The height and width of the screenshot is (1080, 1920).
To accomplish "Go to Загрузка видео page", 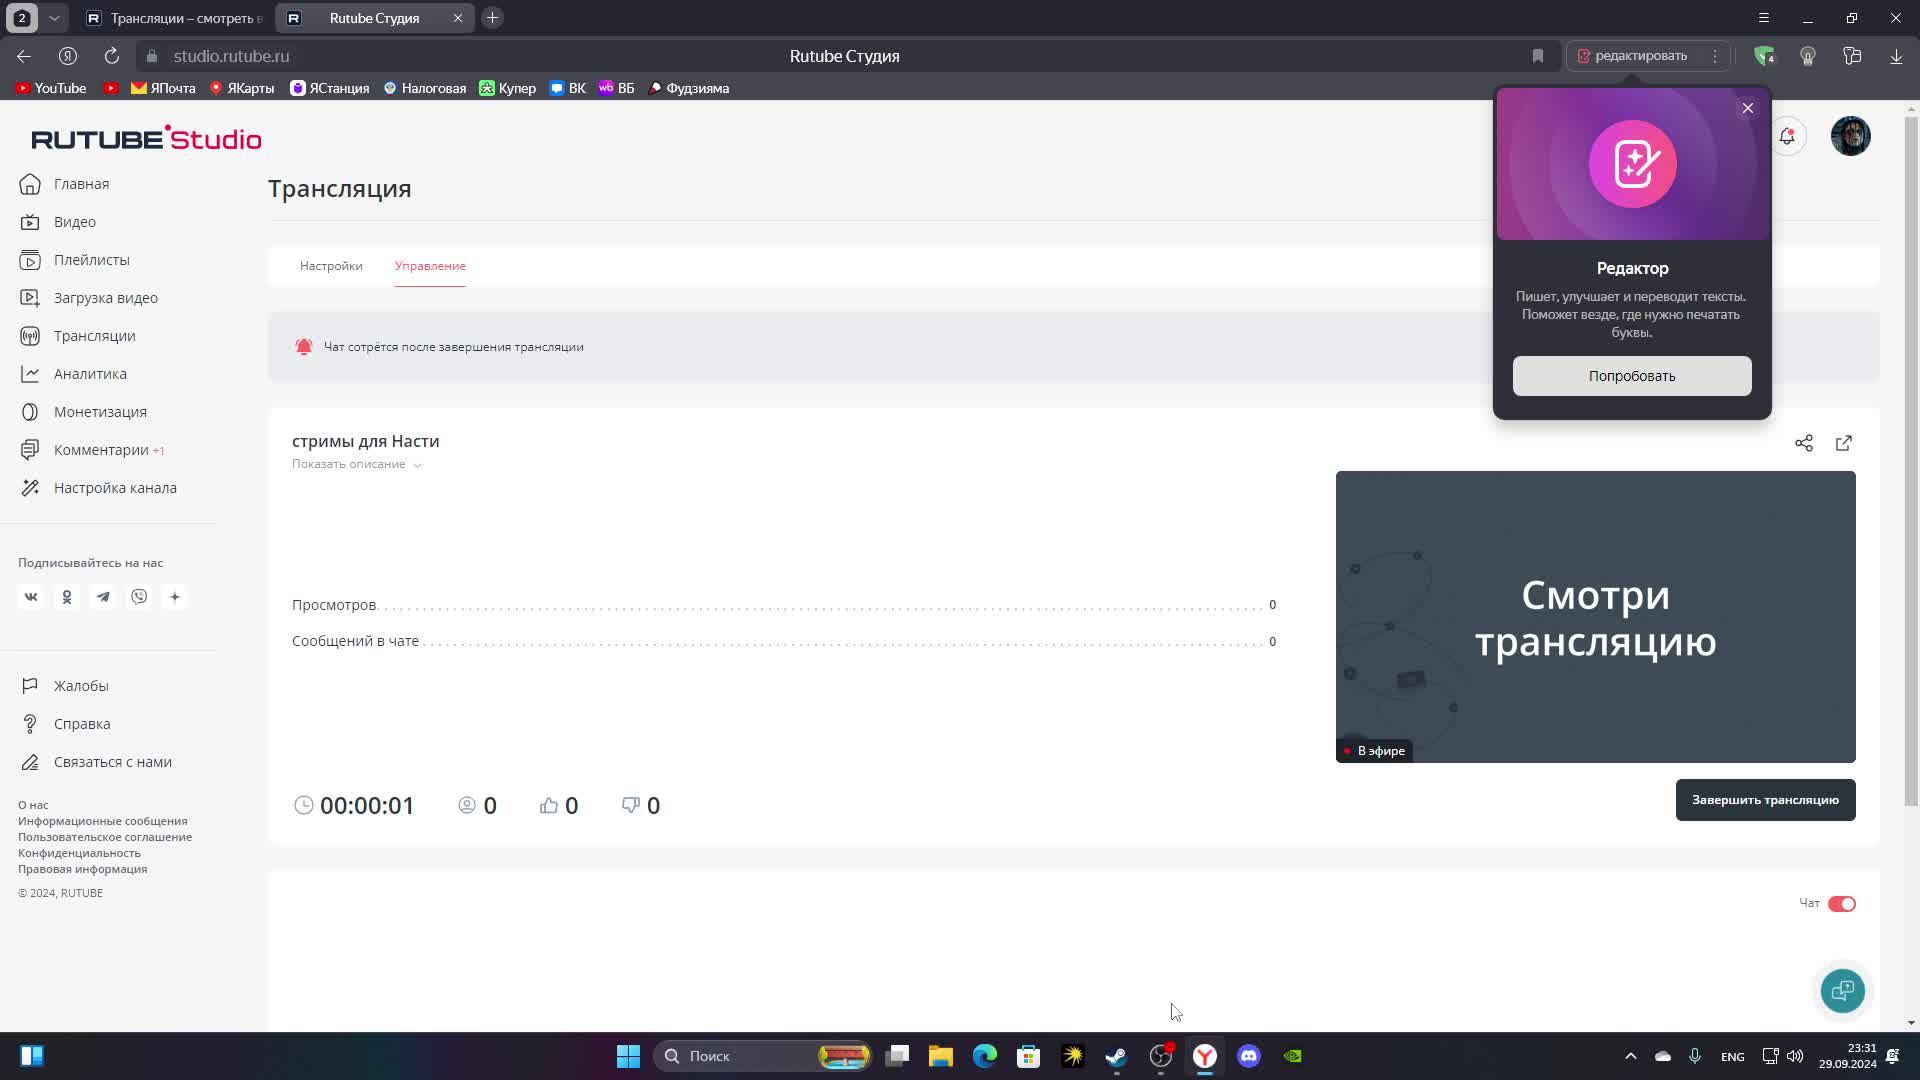I will click(x=89, y=298).
